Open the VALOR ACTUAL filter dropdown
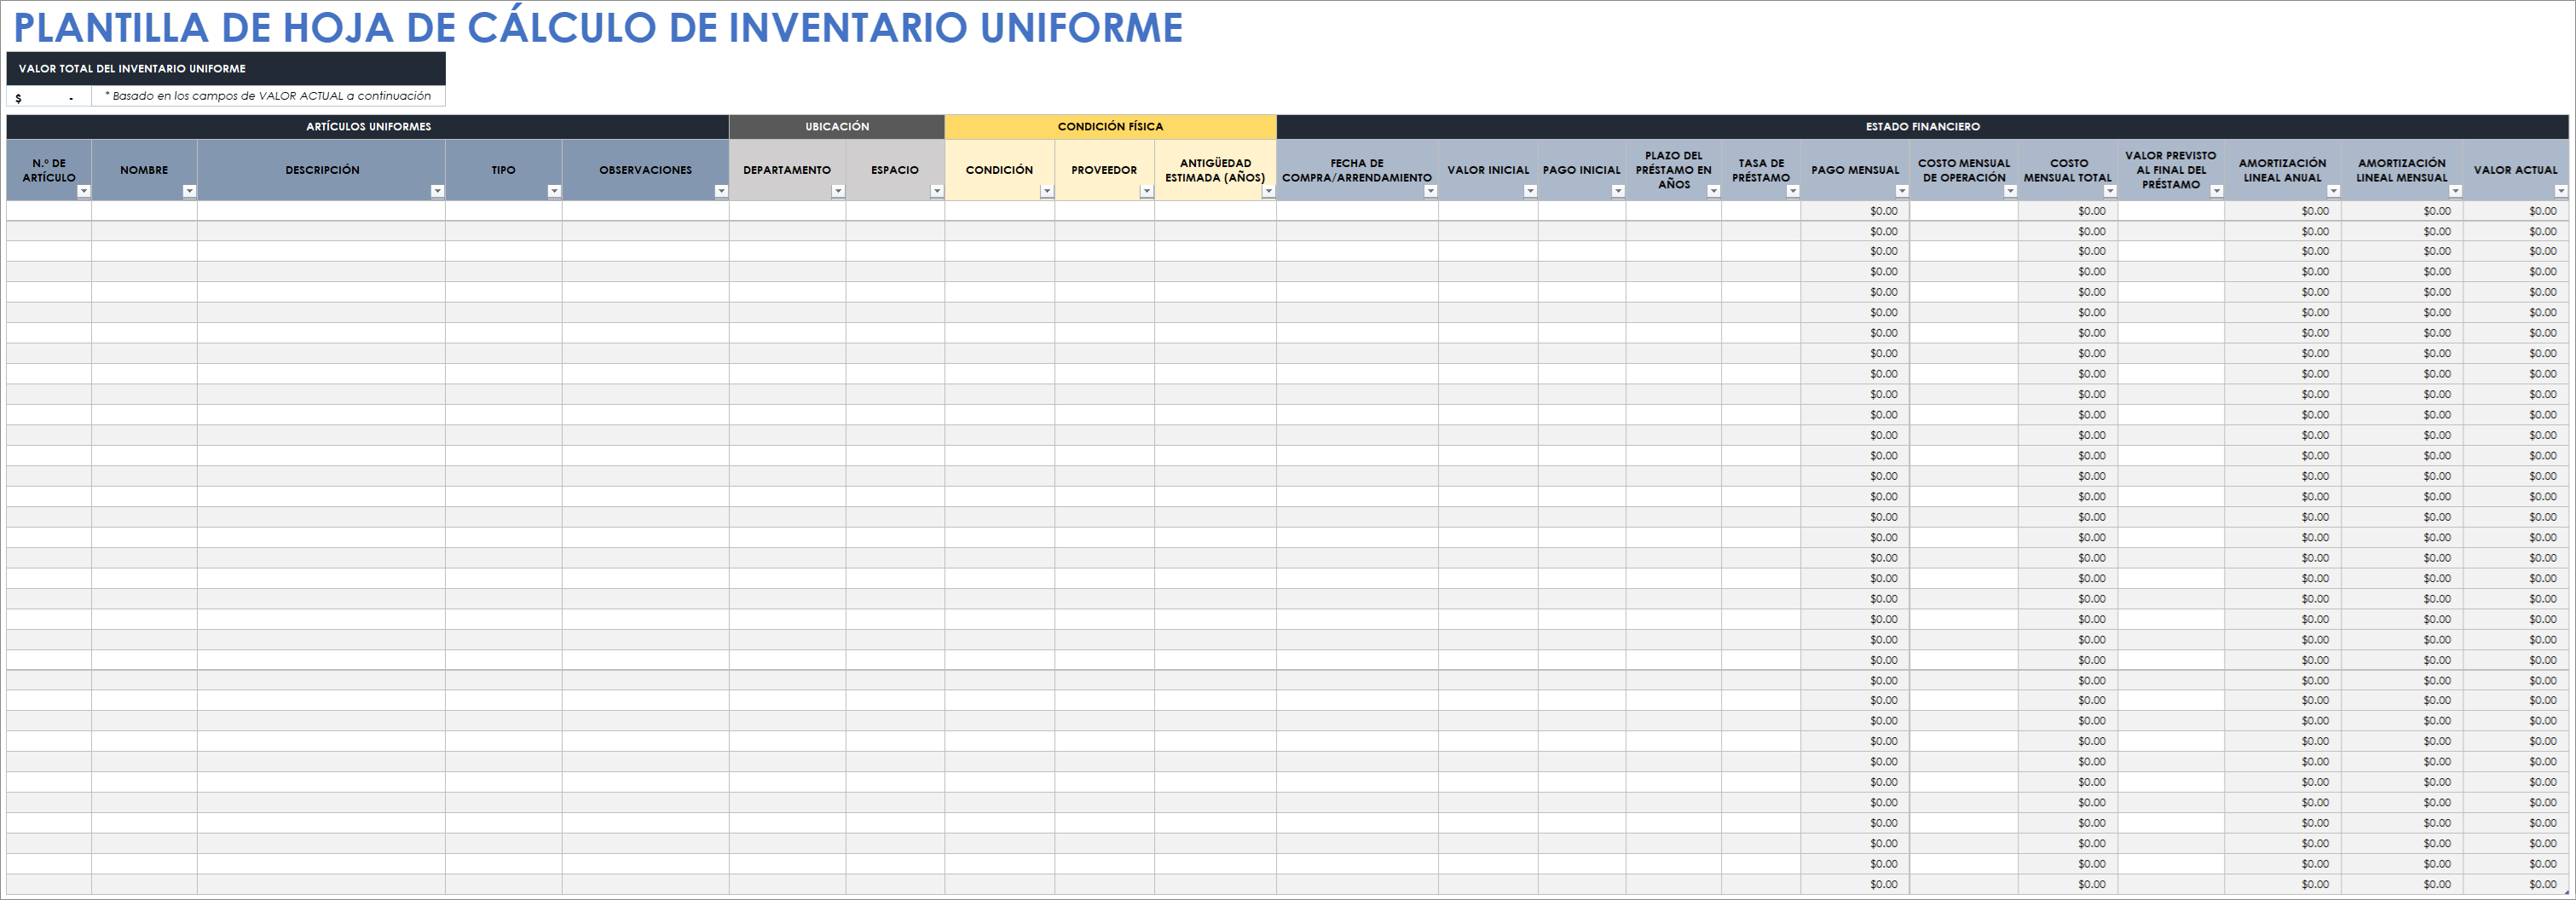The image size is (2576, 900). tap(2562, 191)
